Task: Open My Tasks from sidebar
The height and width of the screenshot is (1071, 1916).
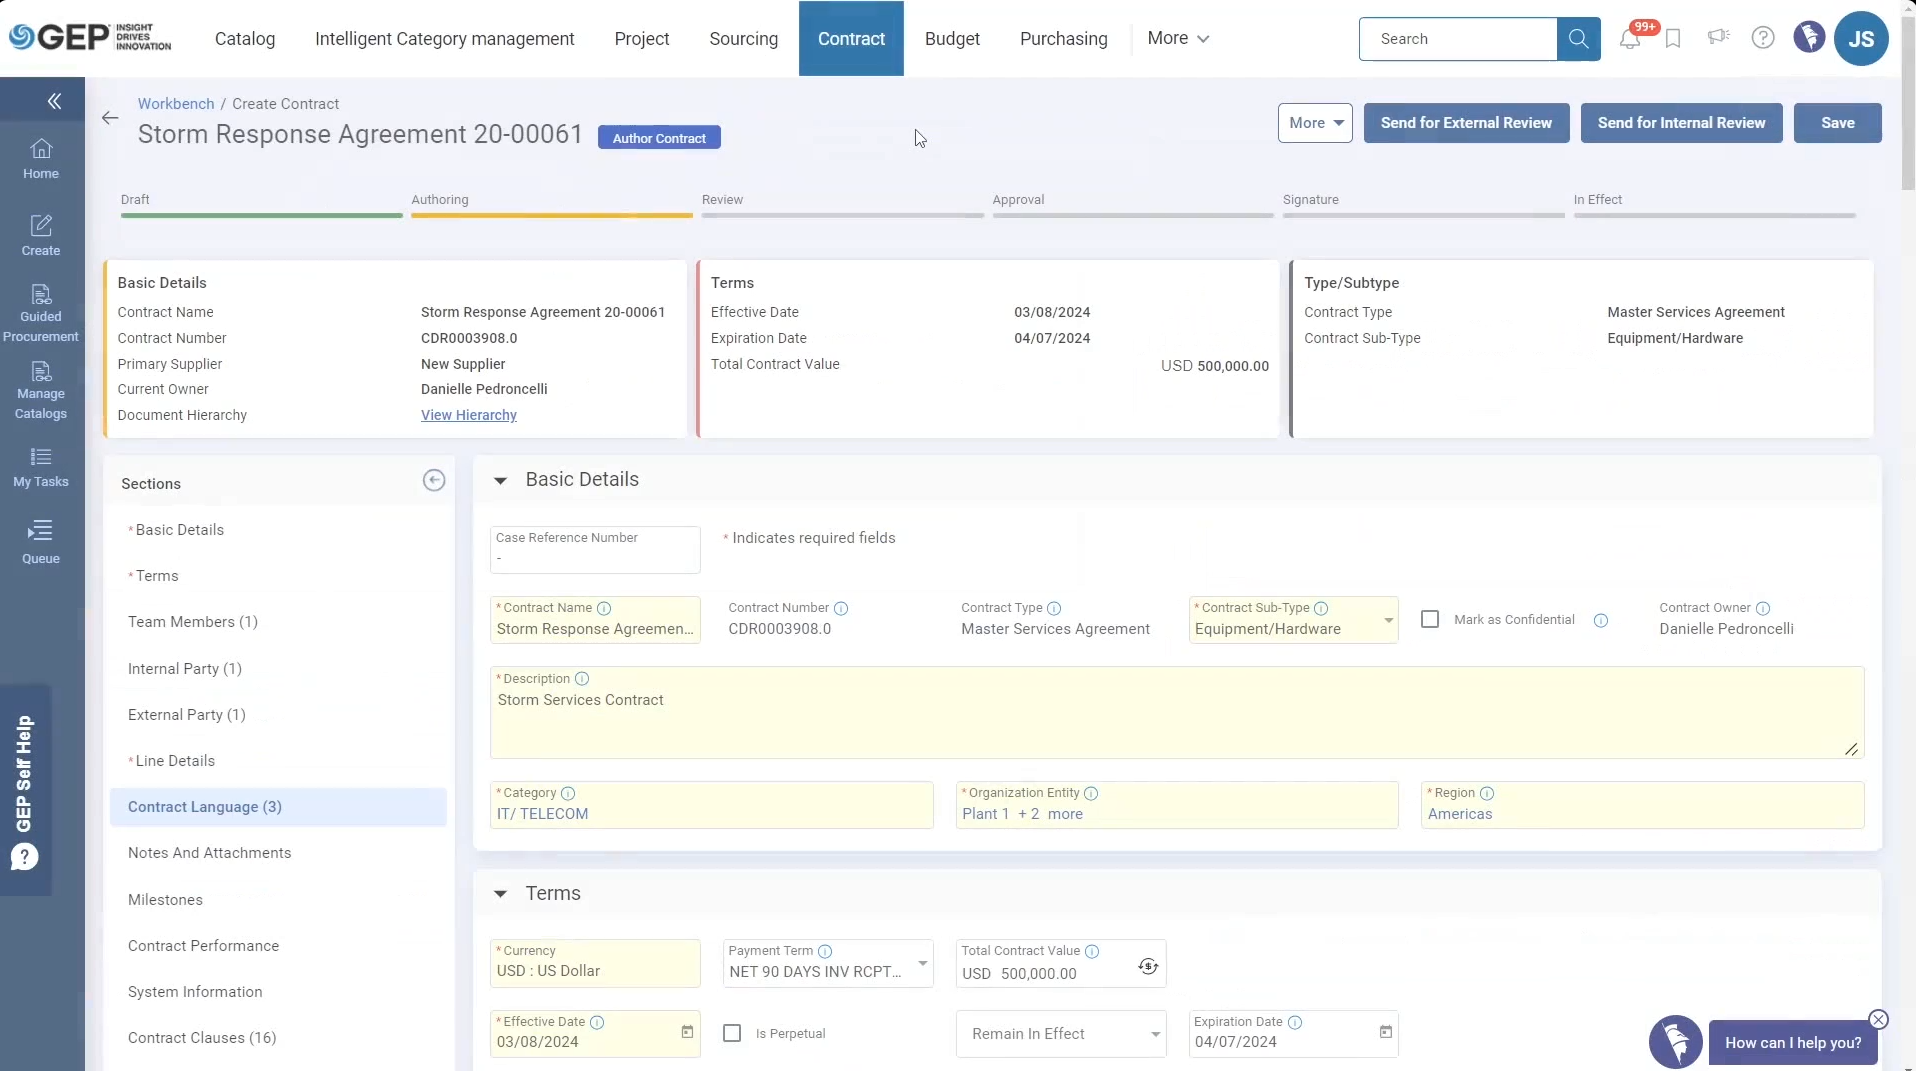Action: (x=41, y=468)
